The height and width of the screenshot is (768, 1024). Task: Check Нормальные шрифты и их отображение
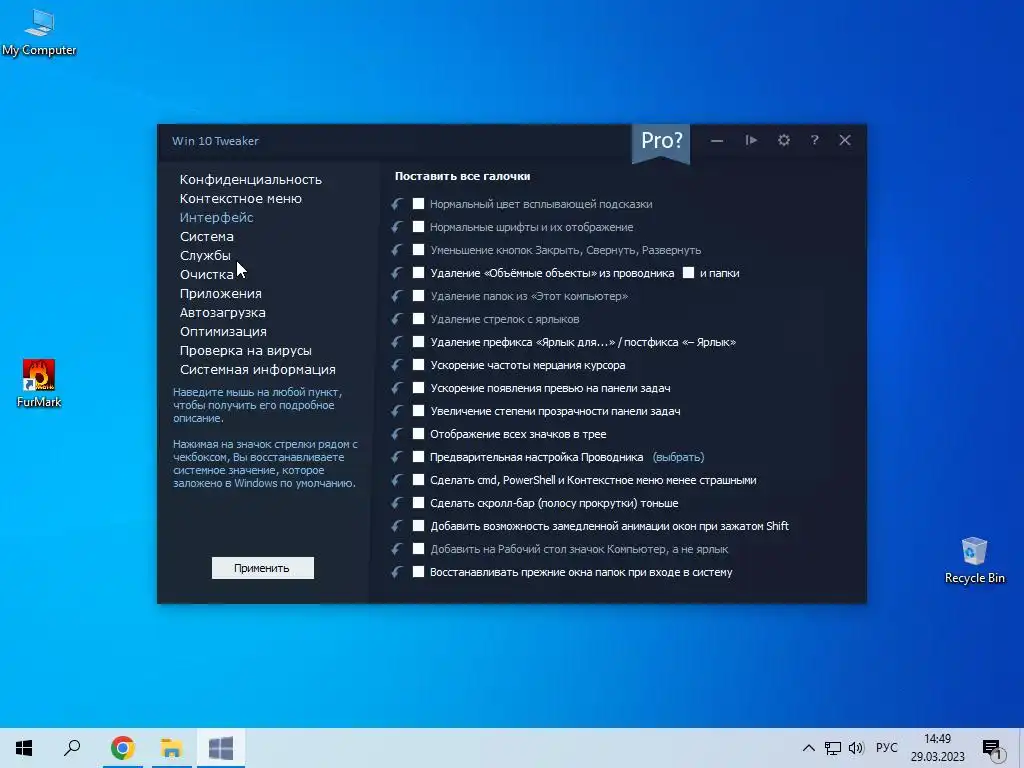pyautogui.click(x=419, y=227)
